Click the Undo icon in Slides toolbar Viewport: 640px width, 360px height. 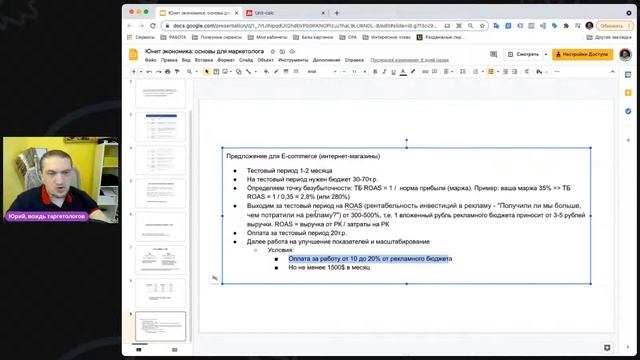(149, 72)
